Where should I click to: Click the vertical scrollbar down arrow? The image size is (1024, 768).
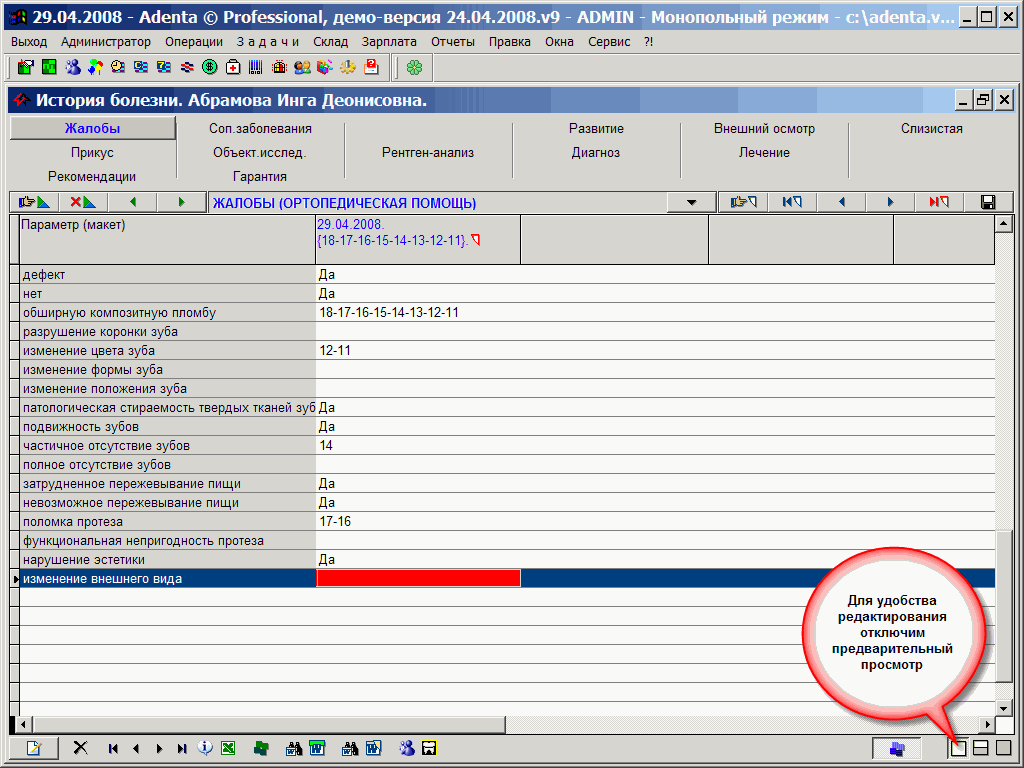1004,705
